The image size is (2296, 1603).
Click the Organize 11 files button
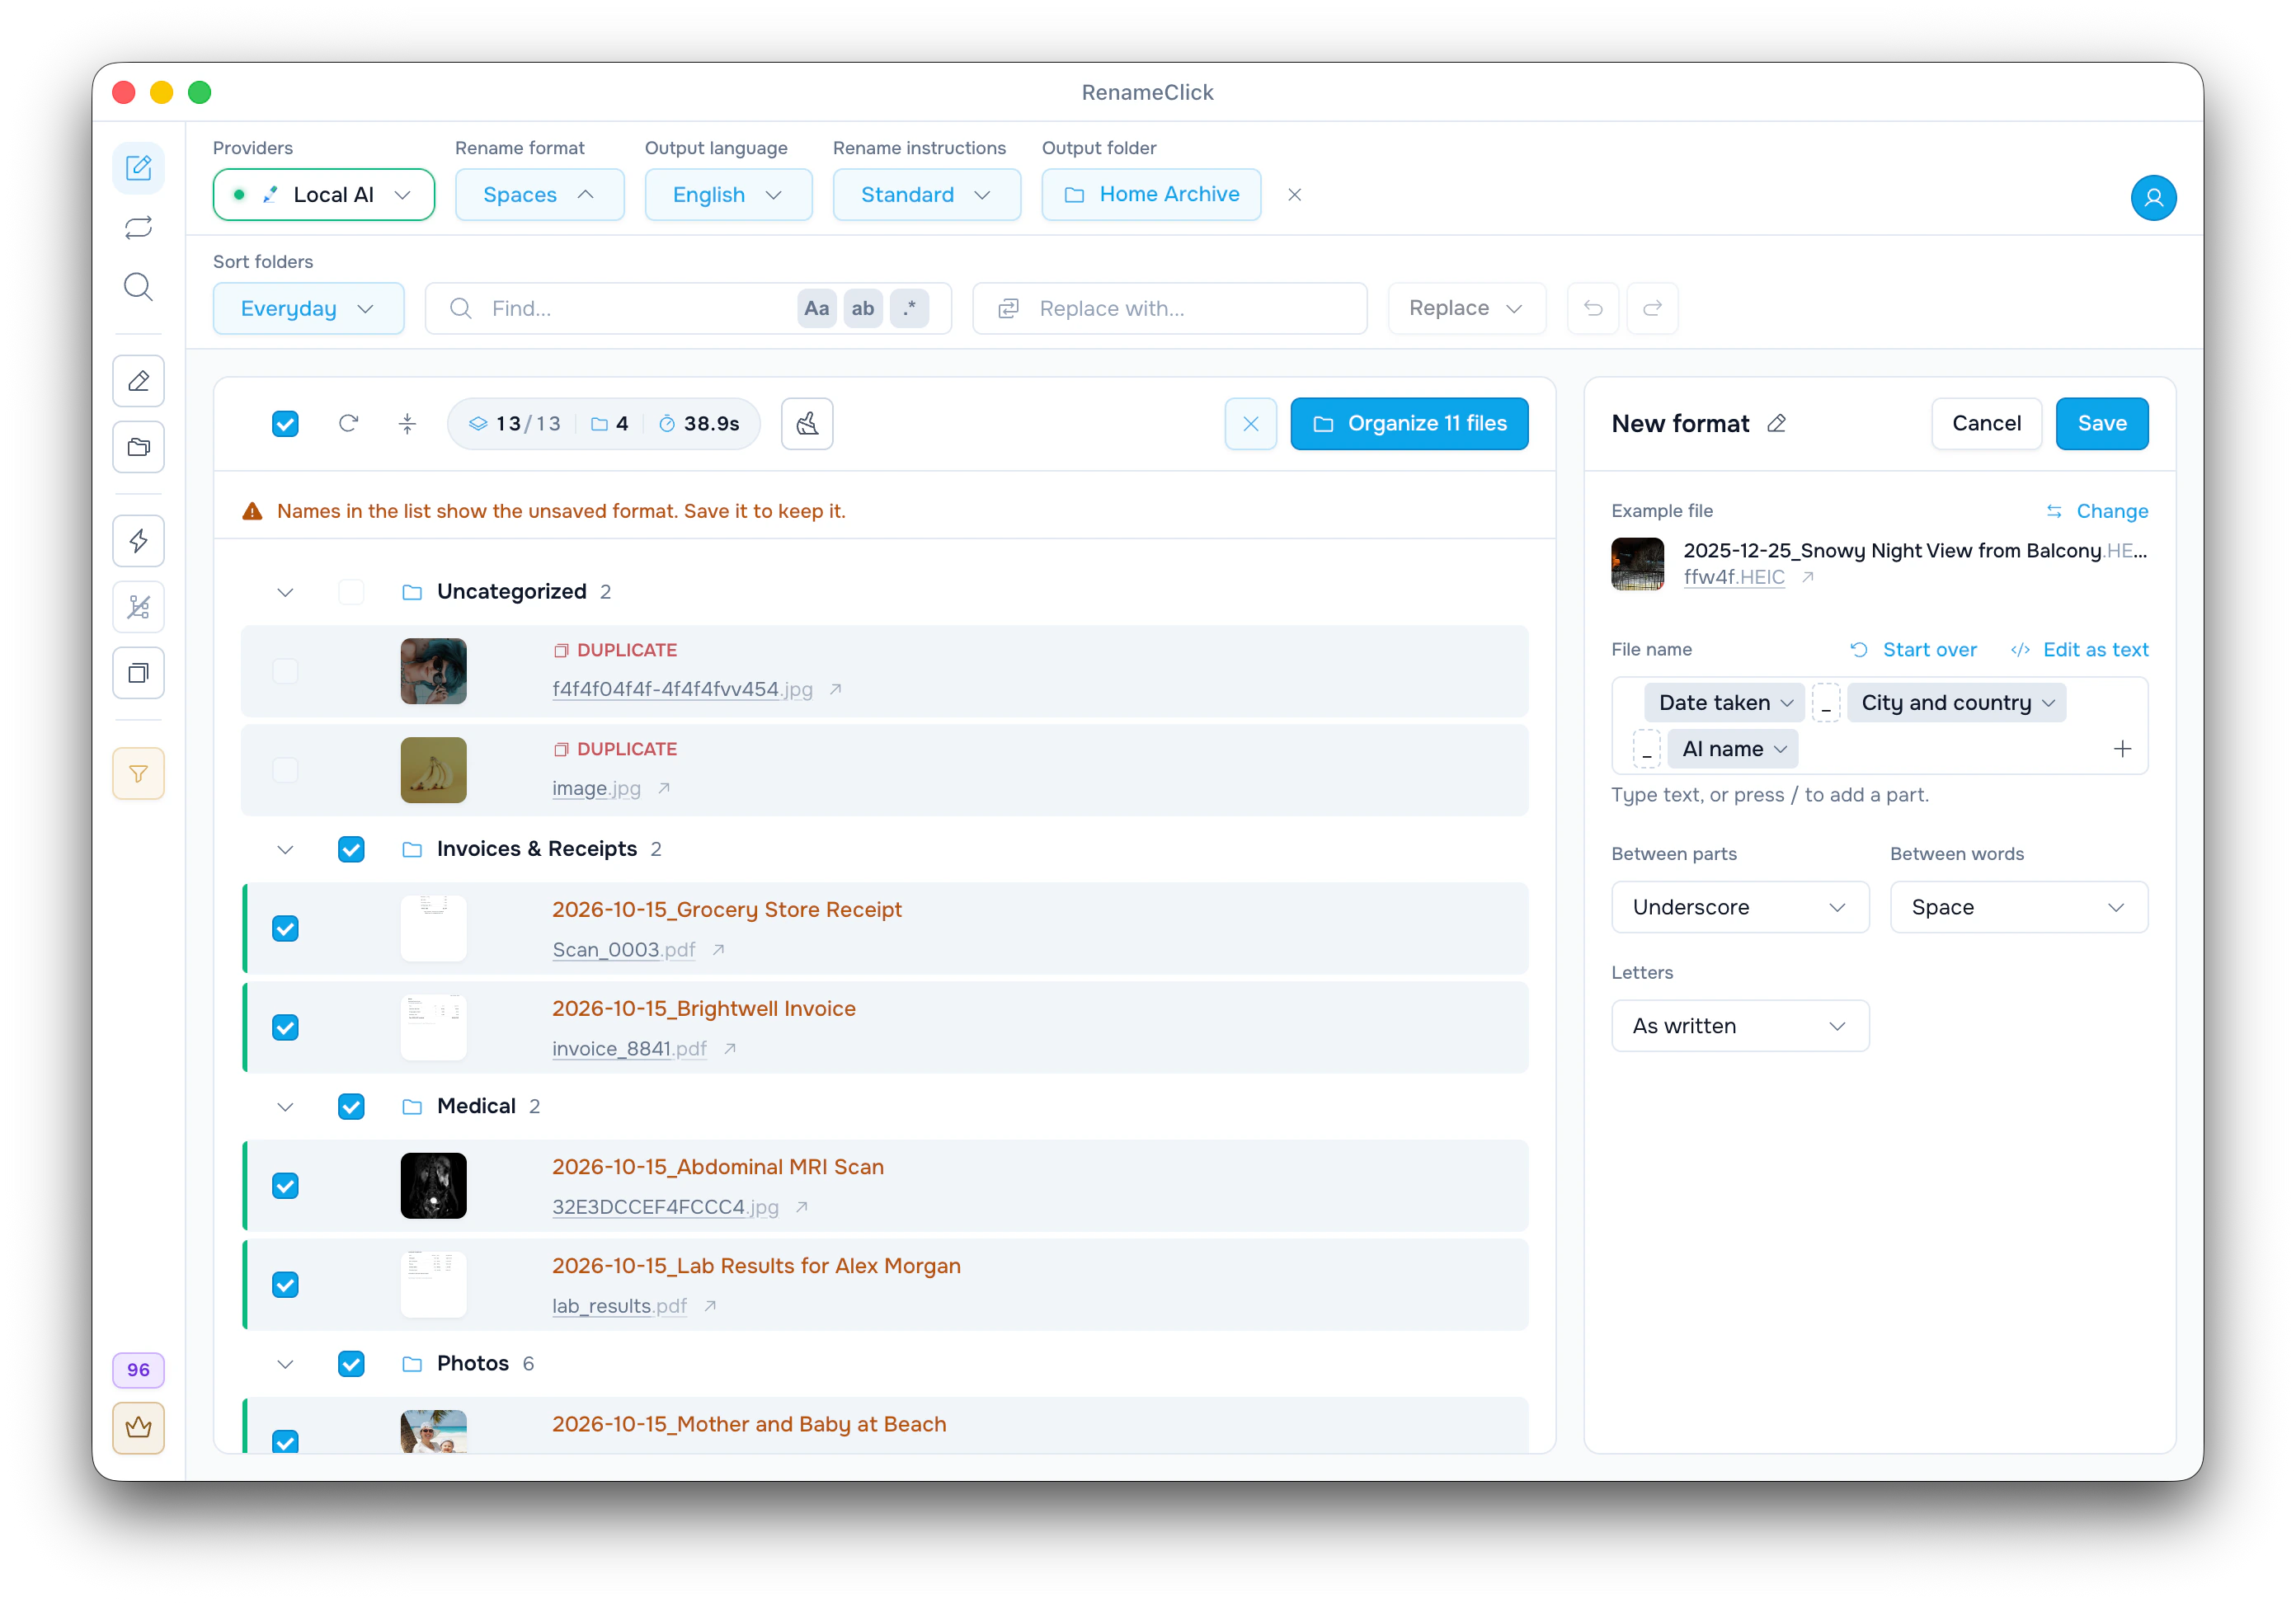pyautogui.click(x=1409, y=423)
